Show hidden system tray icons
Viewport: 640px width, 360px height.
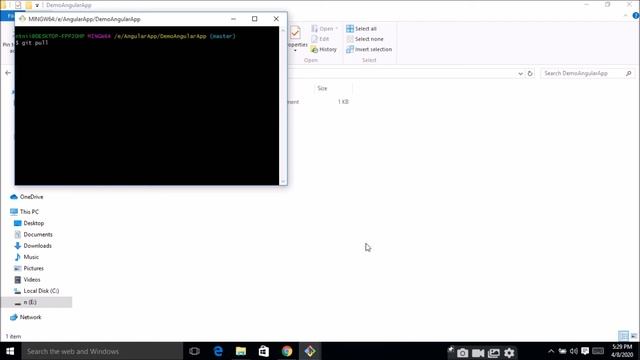click(551, 351)
